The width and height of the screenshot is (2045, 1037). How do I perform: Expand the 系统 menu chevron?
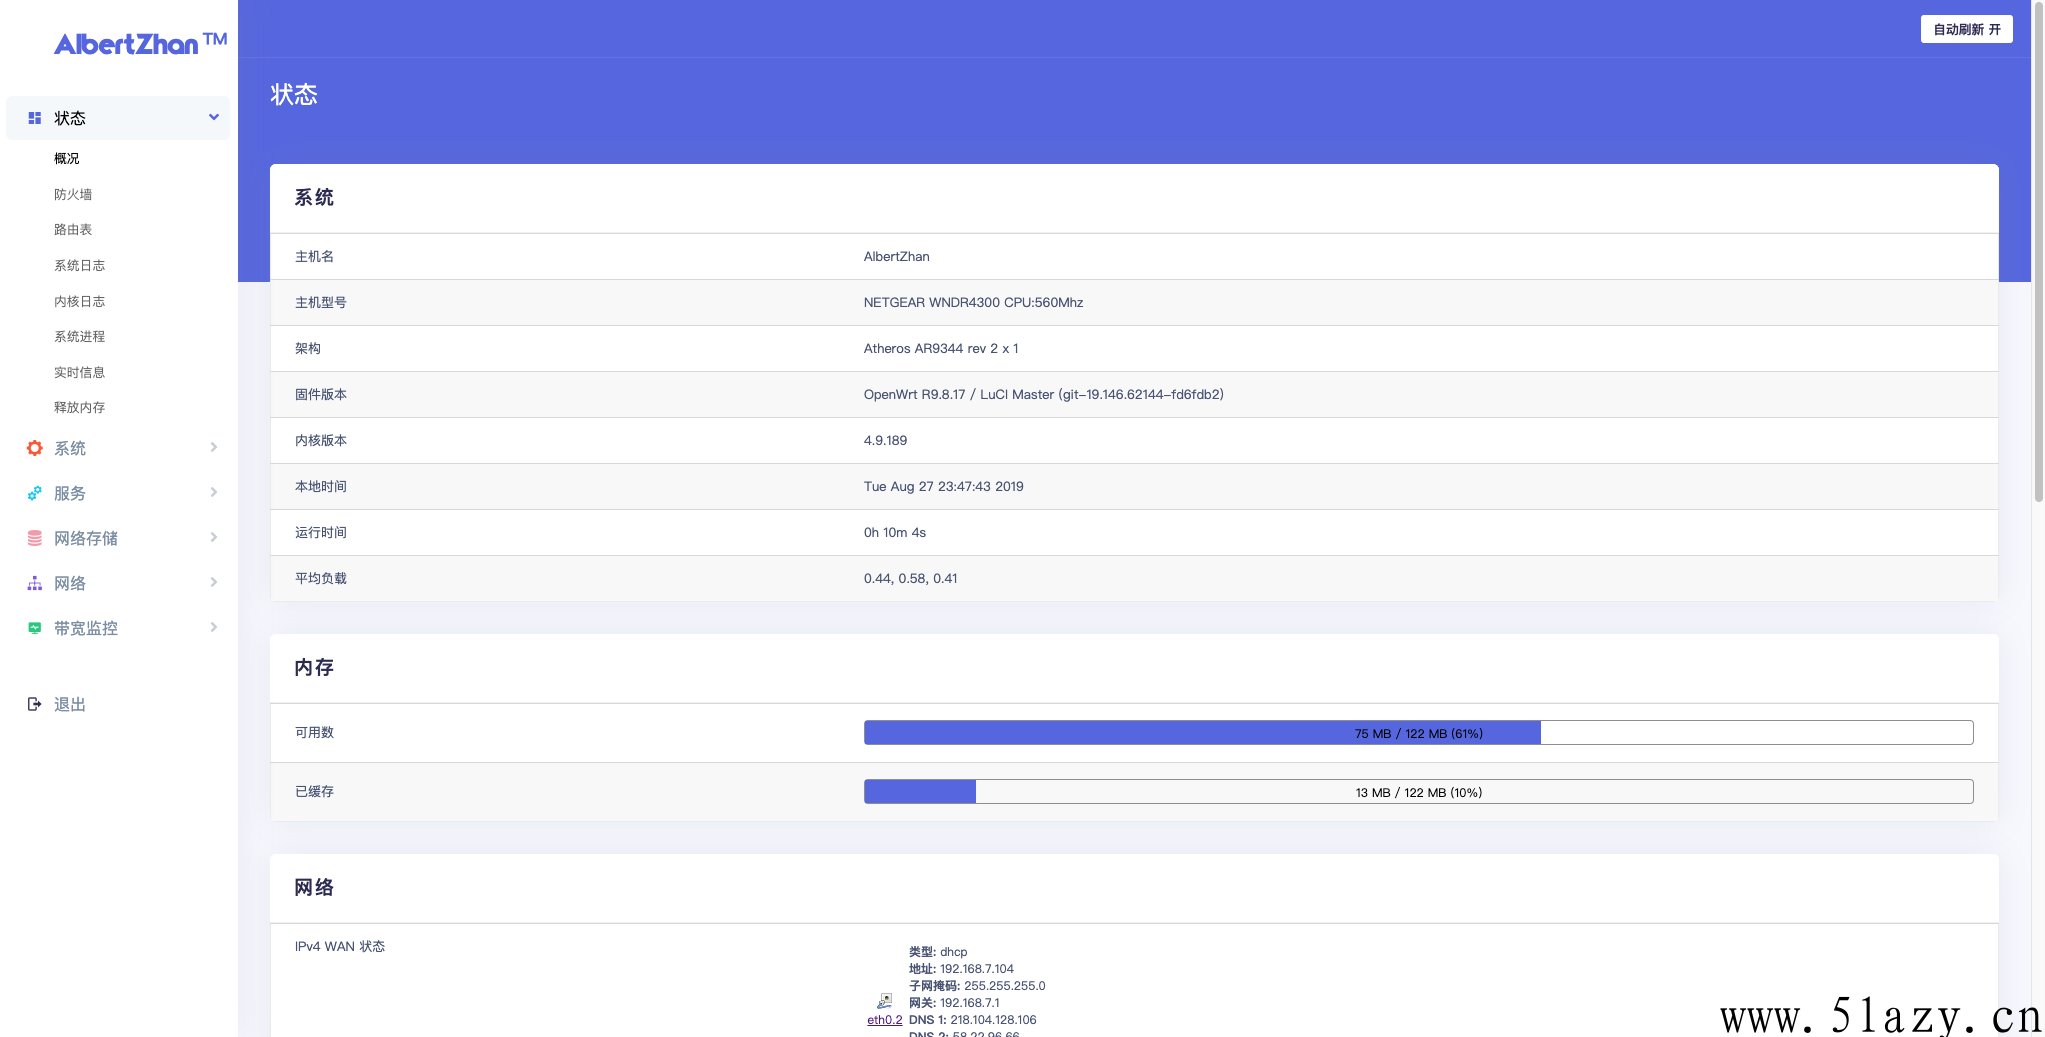(x=214, y=447)
